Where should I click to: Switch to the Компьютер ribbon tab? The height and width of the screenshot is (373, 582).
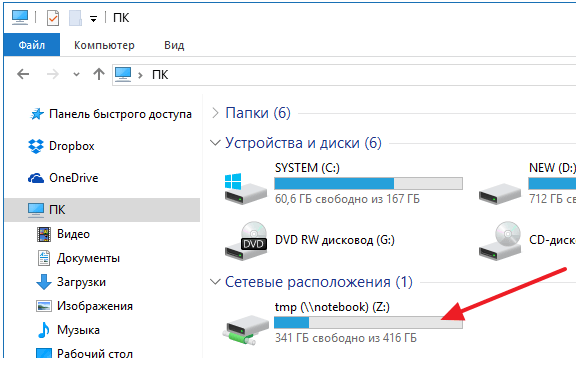coord(104,45)
